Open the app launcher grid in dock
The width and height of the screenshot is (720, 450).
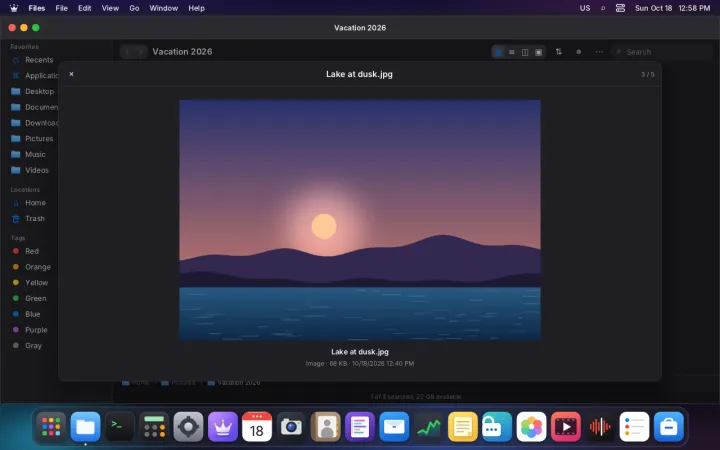click(x=51, y=427)
